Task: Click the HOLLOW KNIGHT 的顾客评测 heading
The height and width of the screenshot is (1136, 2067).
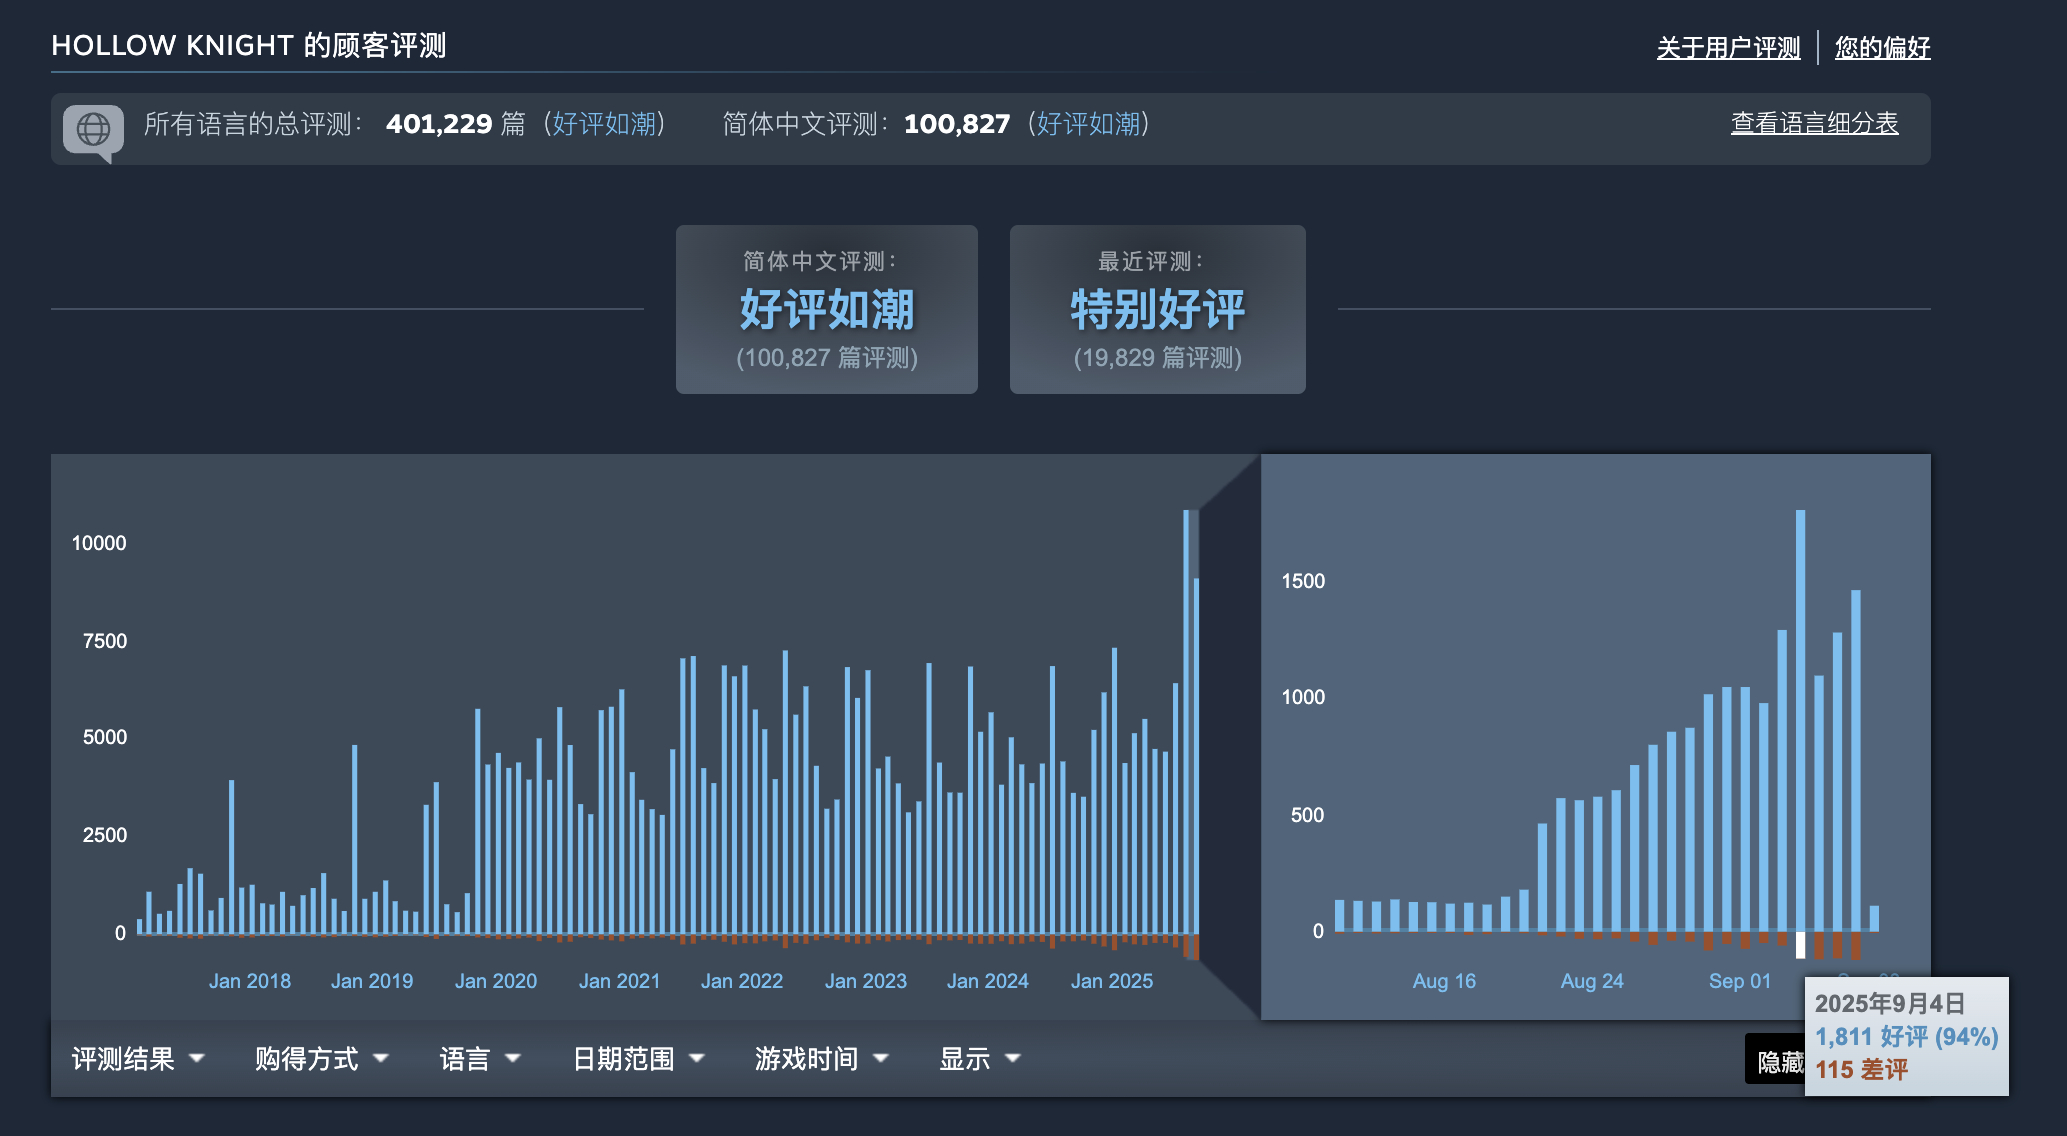Action: pyautogui.click(x=249, y=45)
